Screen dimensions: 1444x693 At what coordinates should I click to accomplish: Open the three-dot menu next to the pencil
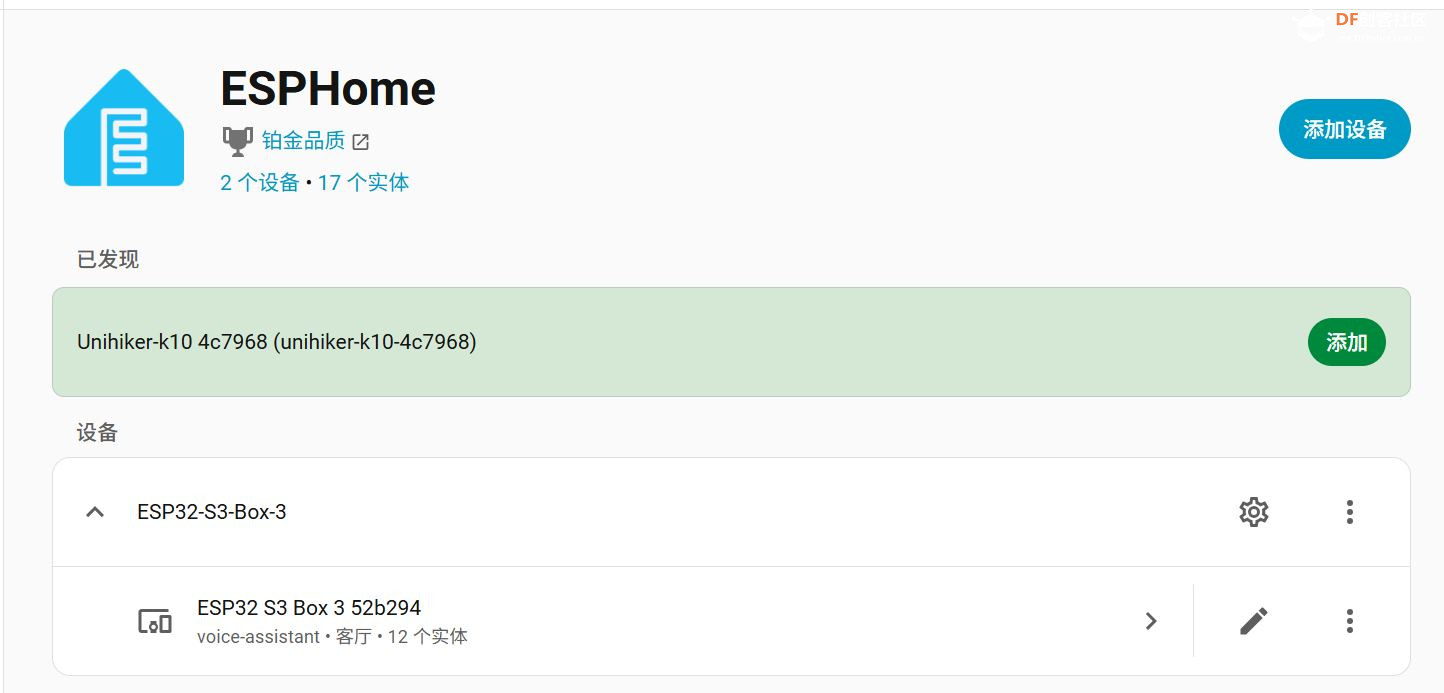tap(1349, 620)
